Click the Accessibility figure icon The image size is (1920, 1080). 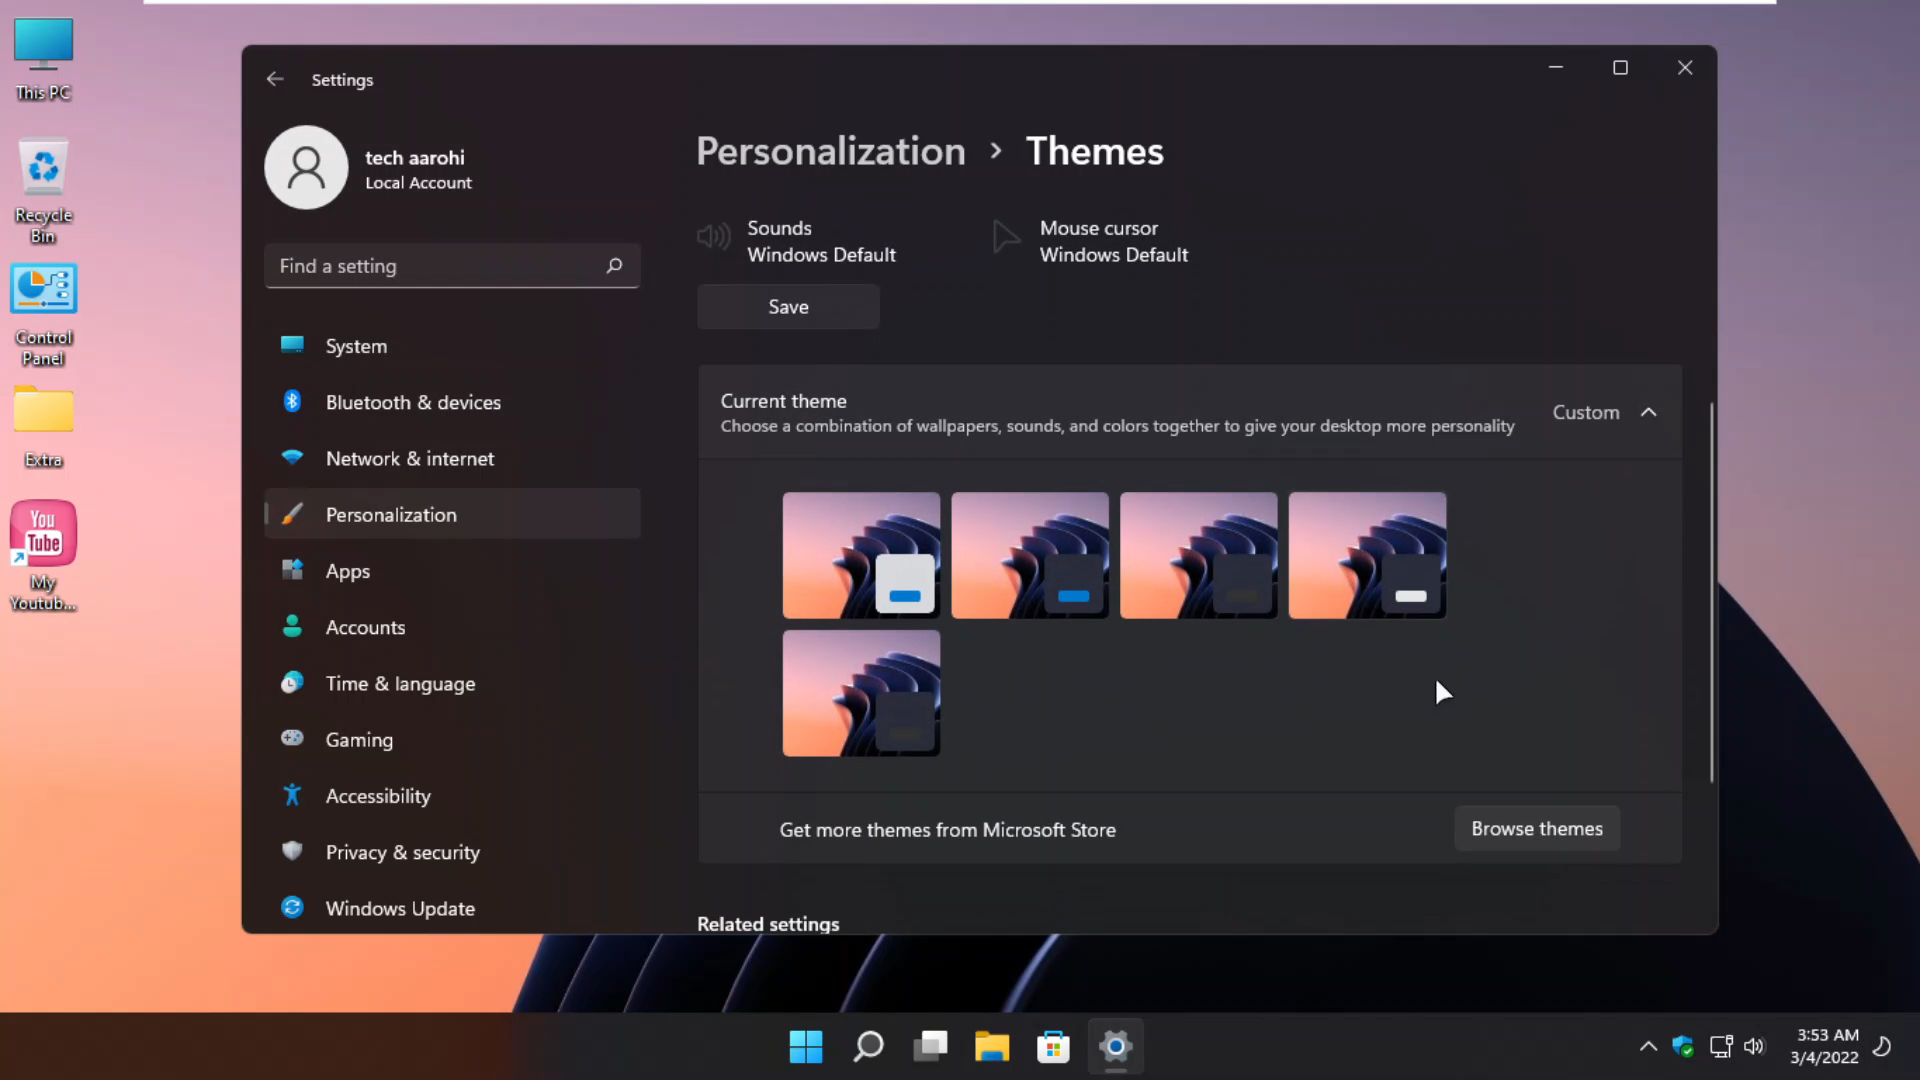pos(292,795)
